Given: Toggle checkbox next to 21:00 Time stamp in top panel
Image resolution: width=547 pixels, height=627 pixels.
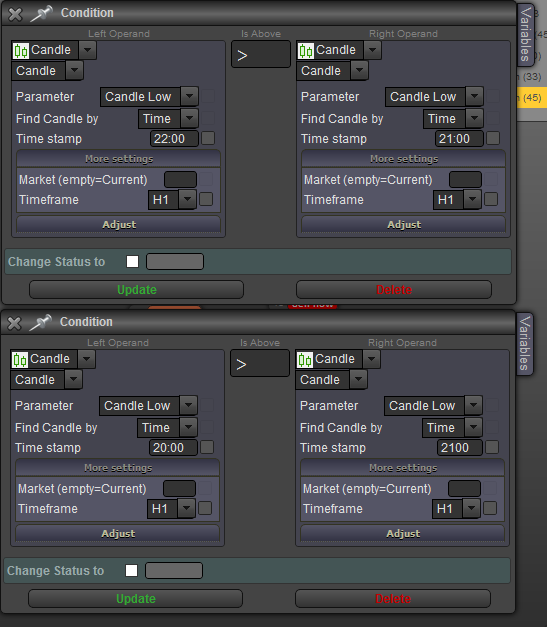Looking at the screenshot, I should 493,138.
